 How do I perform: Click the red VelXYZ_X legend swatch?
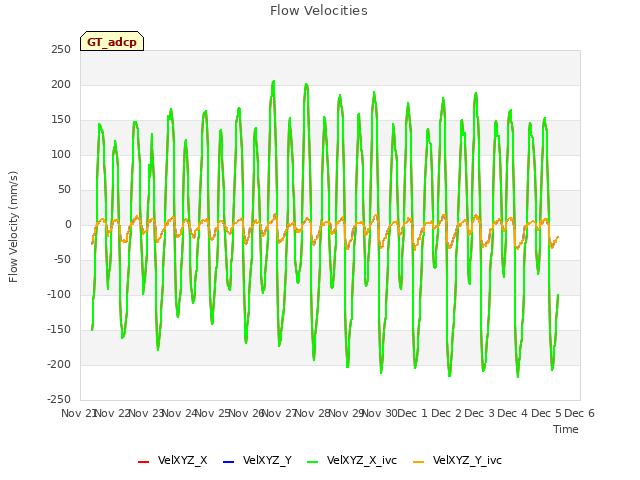coord(144,462)
